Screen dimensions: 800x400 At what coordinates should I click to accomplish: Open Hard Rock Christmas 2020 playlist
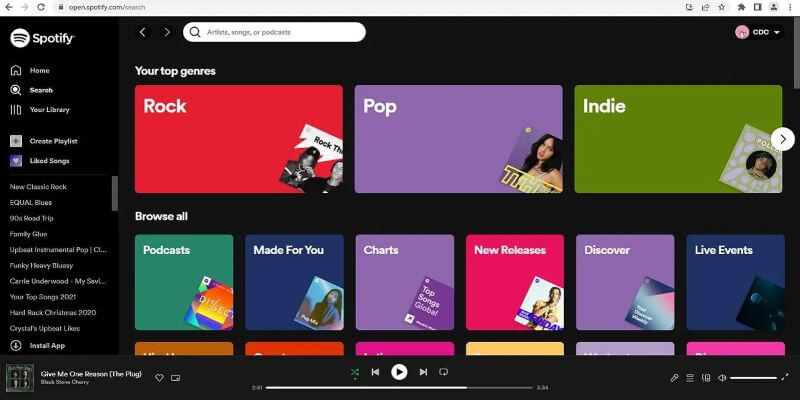click(x=53, y=313)
